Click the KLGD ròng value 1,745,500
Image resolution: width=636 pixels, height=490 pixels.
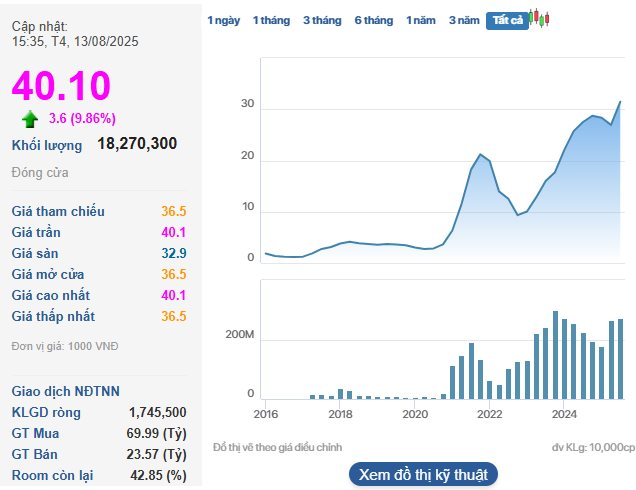[157, 412]
